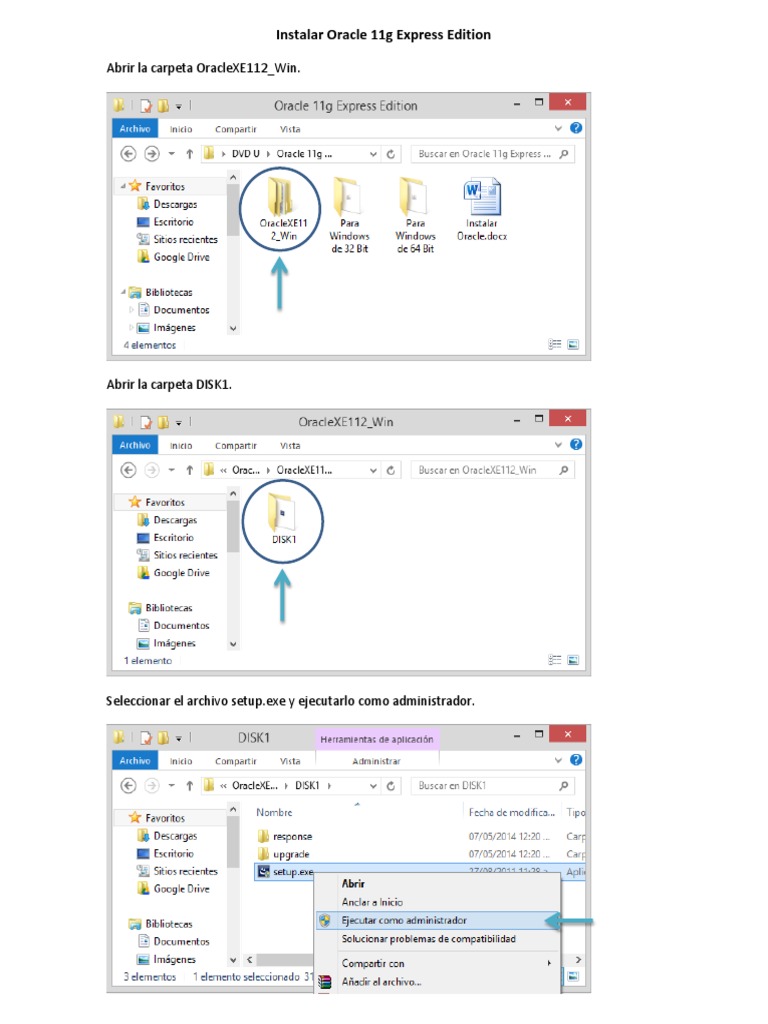768x1024 pixels.
Task: Open quick access toolbar dropdown in DISK1 titlebar
Action: click(x=178, y=738)
